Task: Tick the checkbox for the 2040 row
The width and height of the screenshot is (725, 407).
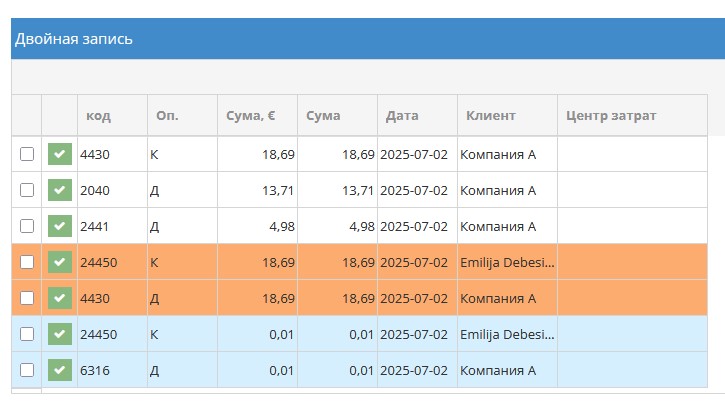Action: [27, 190]
